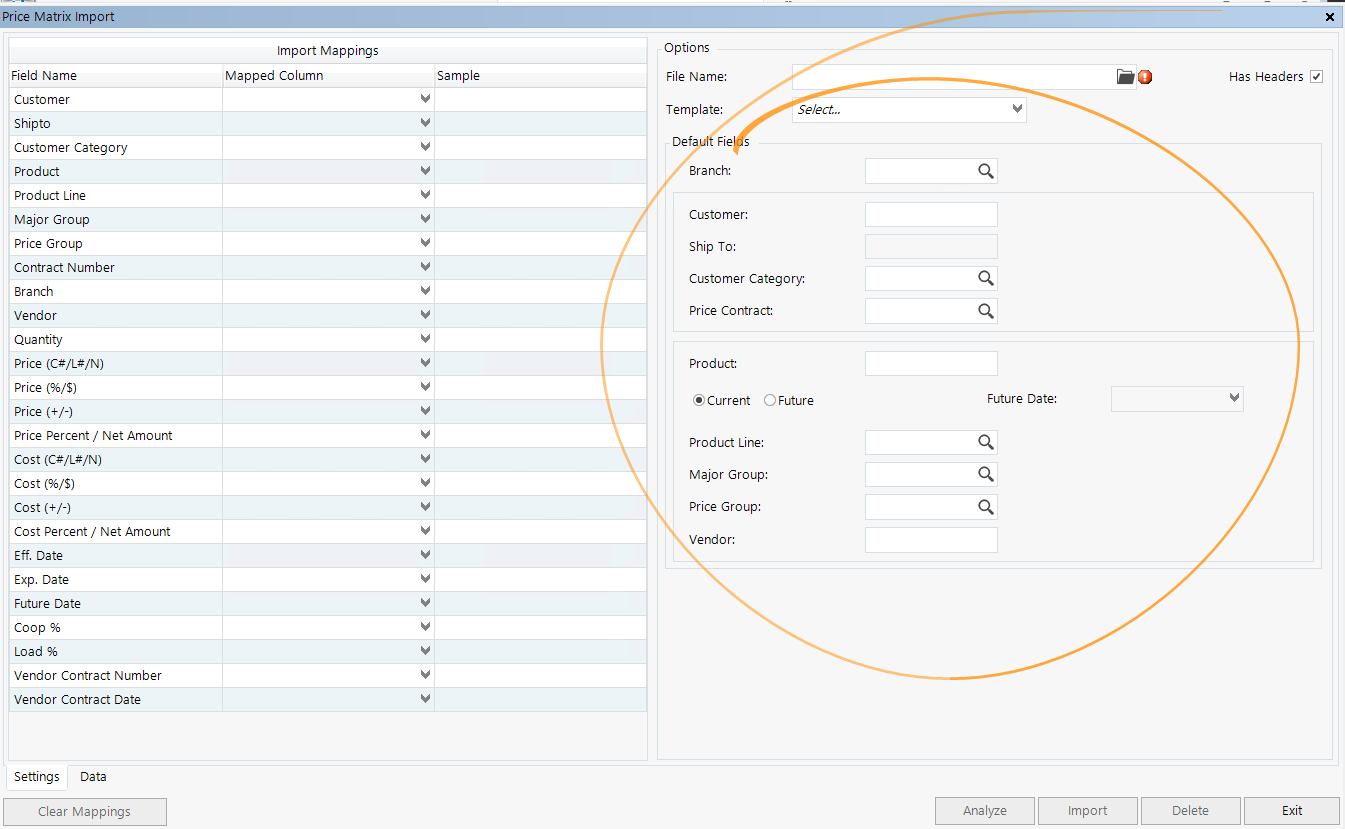Click the Major Group search icon
The height and width of the screenshot is (829, 1345).
986,474
